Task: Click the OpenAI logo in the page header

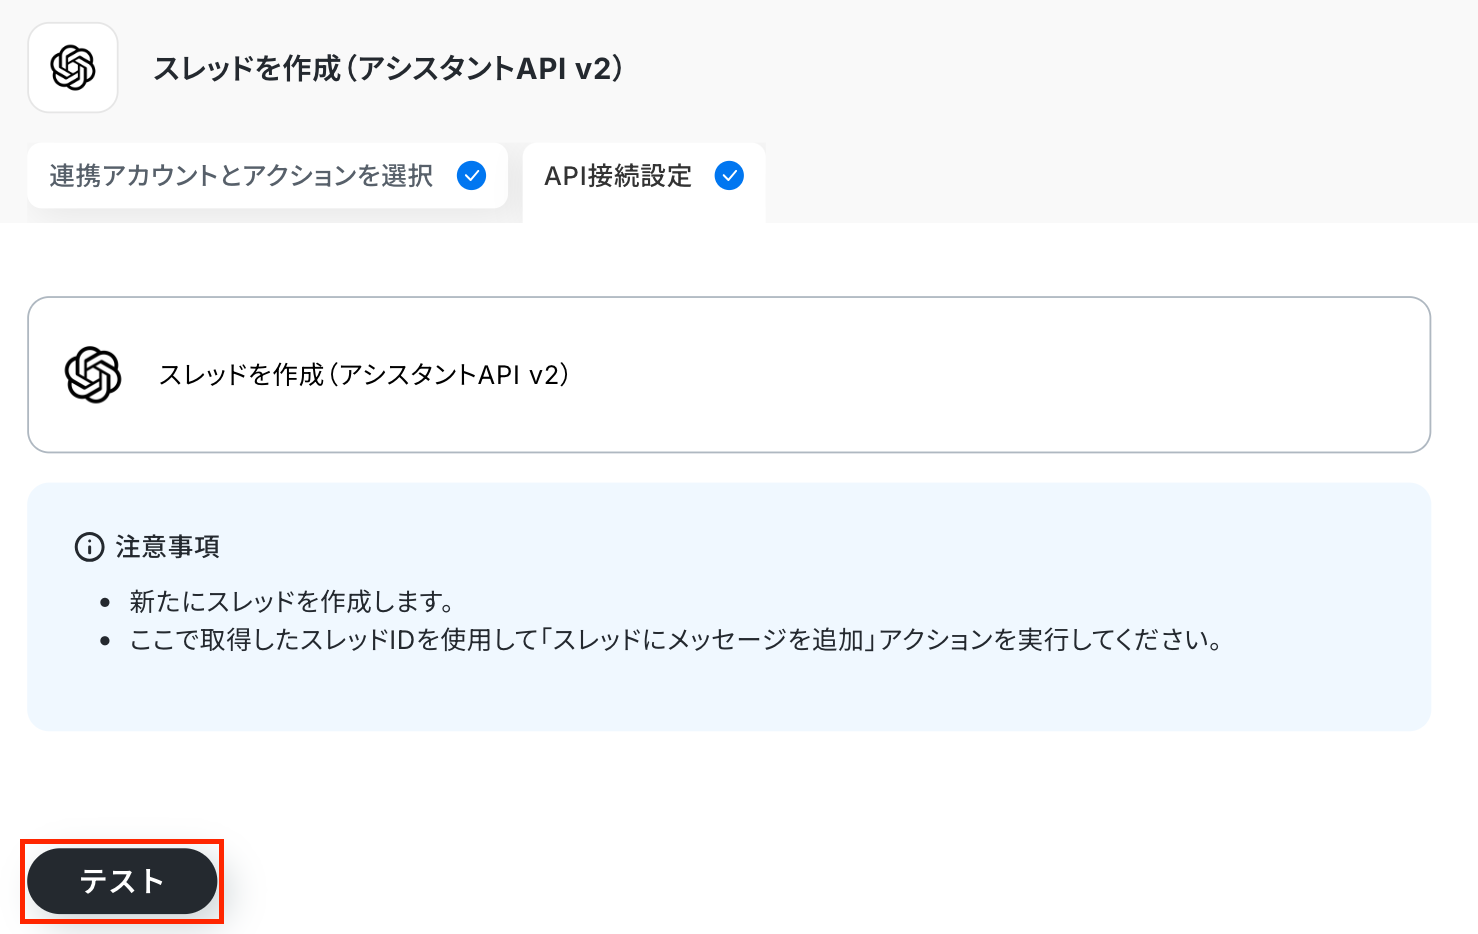Action: (x=73, y=68)
